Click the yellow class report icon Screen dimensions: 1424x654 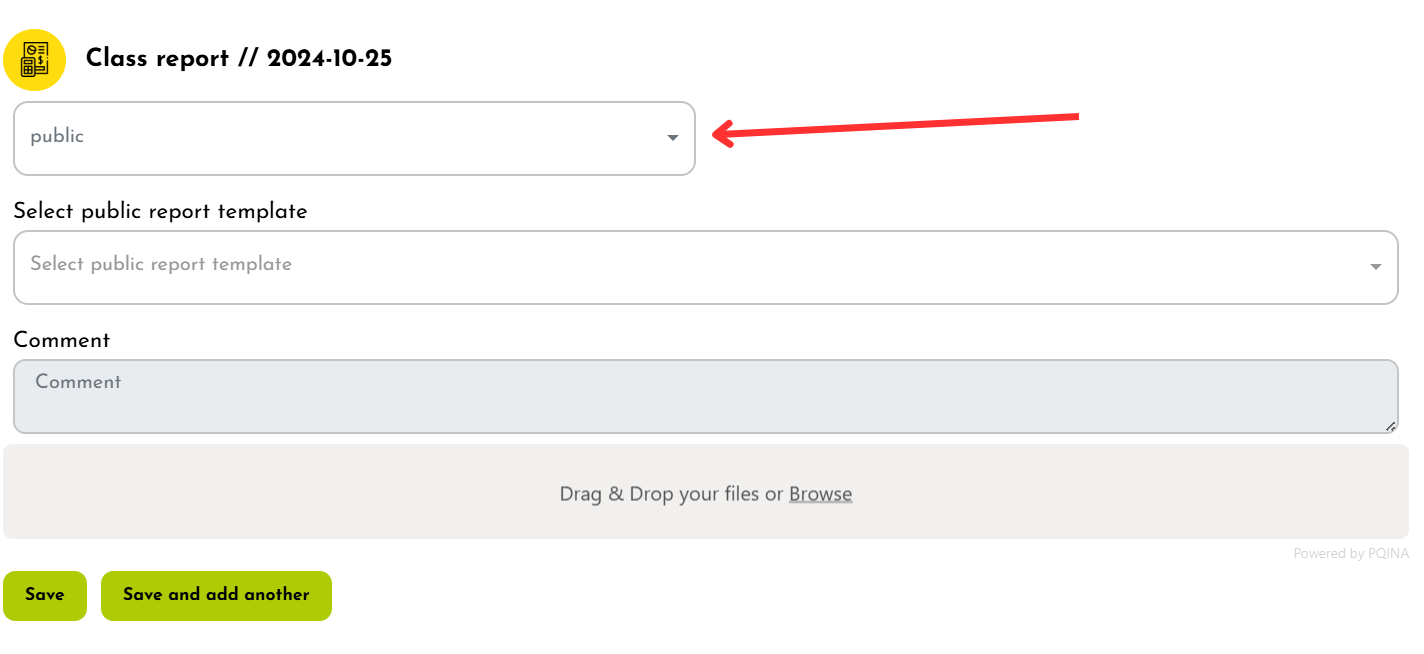(35, 60)
